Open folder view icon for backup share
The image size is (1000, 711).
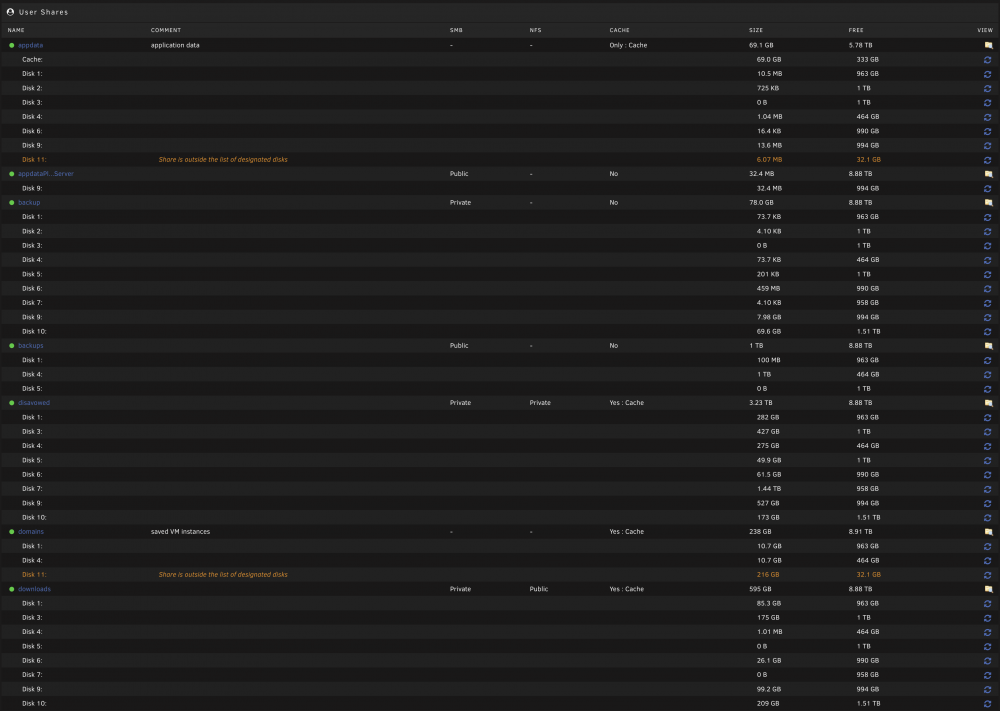(988, 203)
